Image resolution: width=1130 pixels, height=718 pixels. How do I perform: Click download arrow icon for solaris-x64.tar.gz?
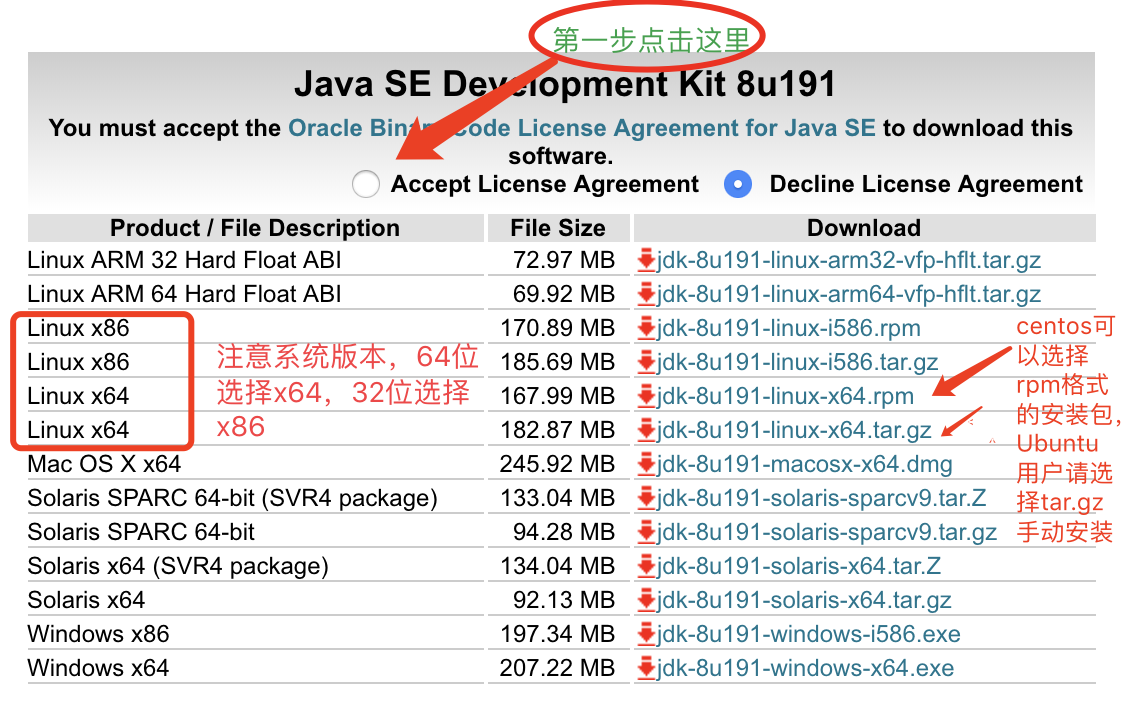click(x=646, y=599)
